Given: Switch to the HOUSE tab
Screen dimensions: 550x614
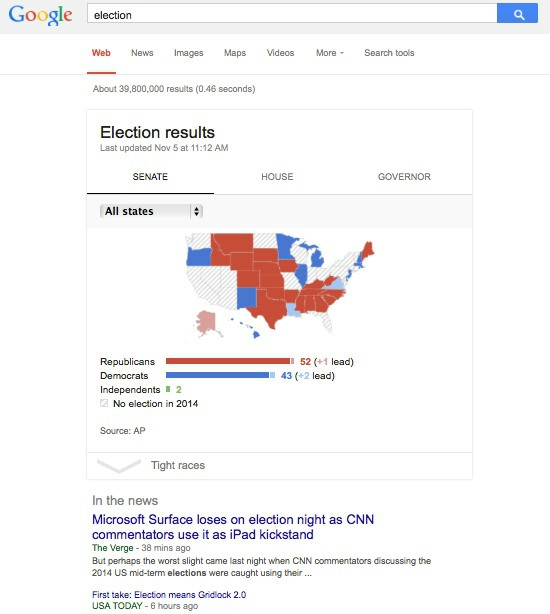Looking at the screenshot, I should click(x=277, y=177).
